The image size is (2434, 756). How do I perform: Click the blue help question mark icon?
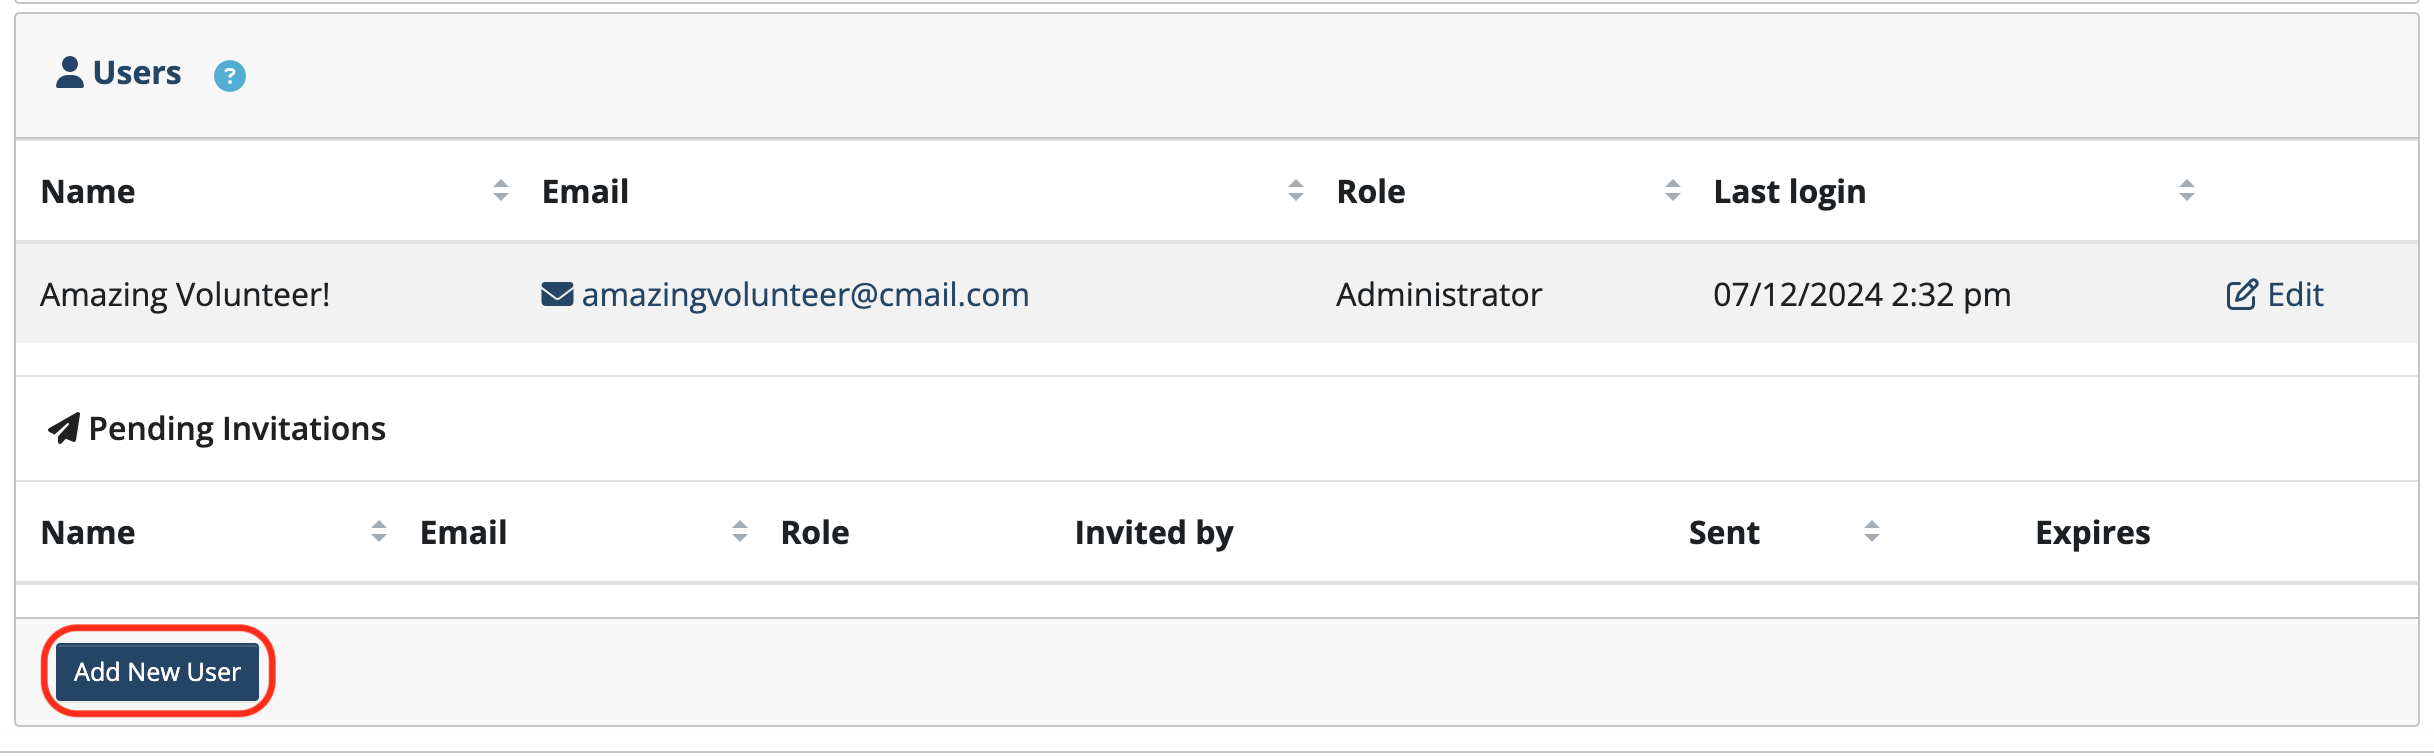pyautogui.click(x=230, y=76)
